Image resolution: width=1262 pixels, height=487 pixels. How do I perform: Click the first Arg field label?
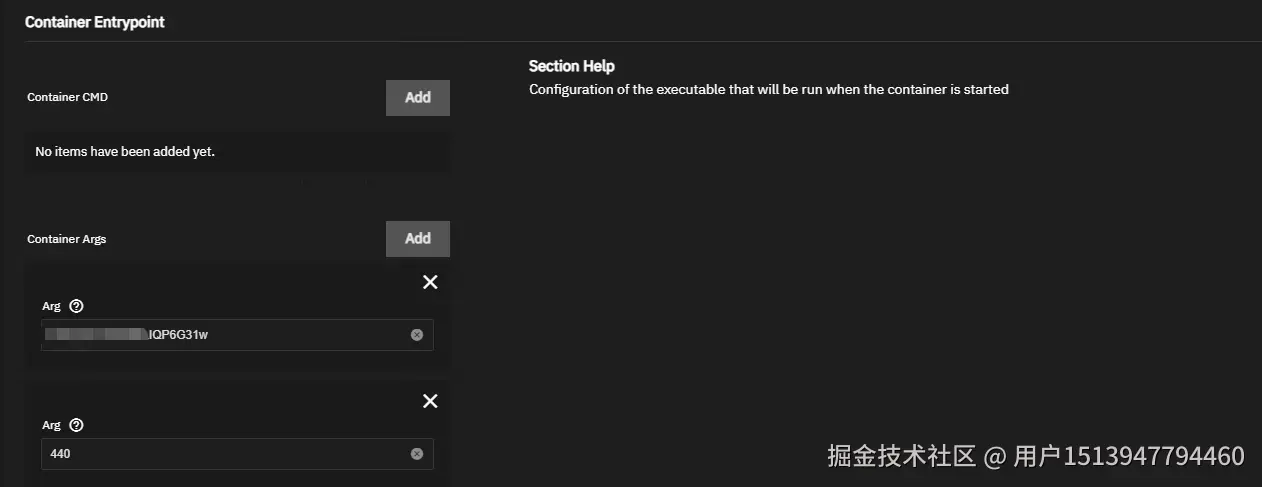coord(51,306)
